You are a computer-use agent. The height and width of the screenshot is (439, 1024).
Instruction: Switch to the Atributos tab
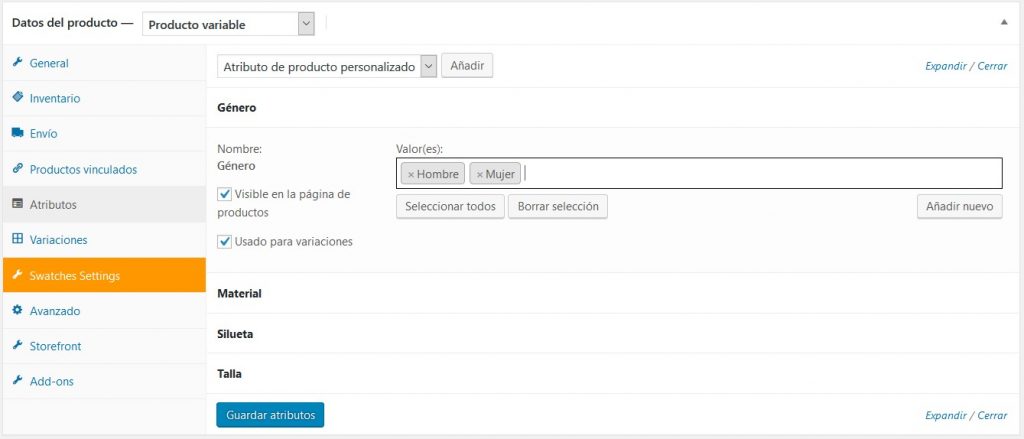53,205
